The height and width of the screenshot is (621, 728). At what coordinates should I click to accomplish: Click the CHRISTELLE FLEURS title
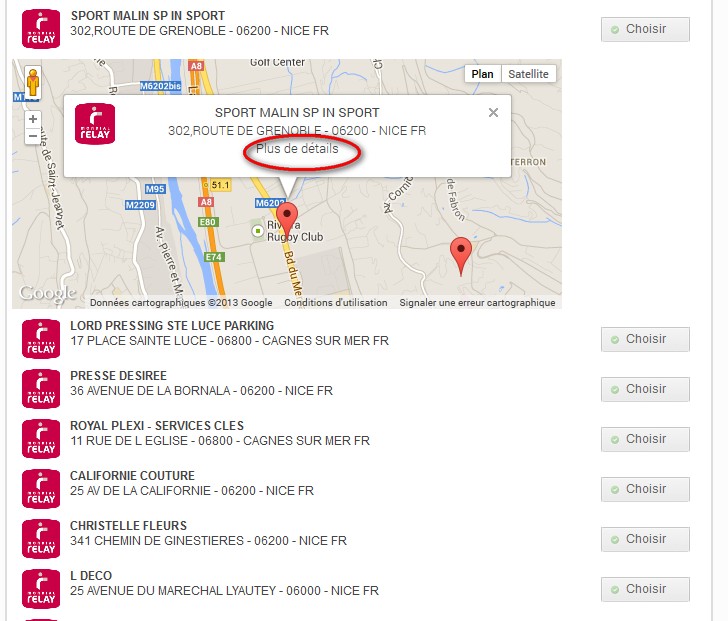[x=129, y=526]
